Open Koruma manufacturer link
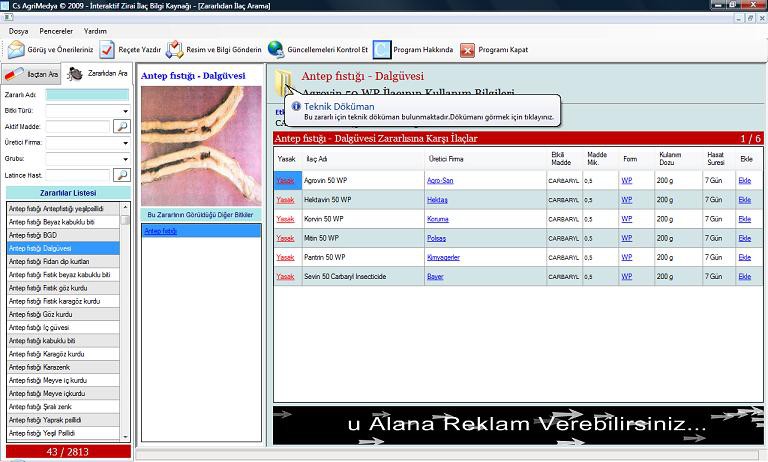Screen dimensions: 768x462 pyautogui.click(x=437, y=219)
